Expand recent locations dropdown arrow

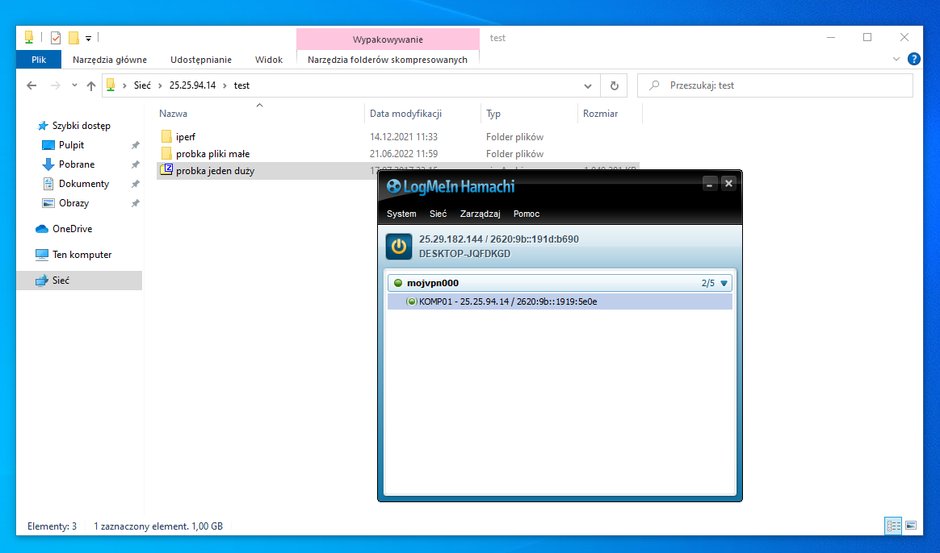click(x=74, y=85)
